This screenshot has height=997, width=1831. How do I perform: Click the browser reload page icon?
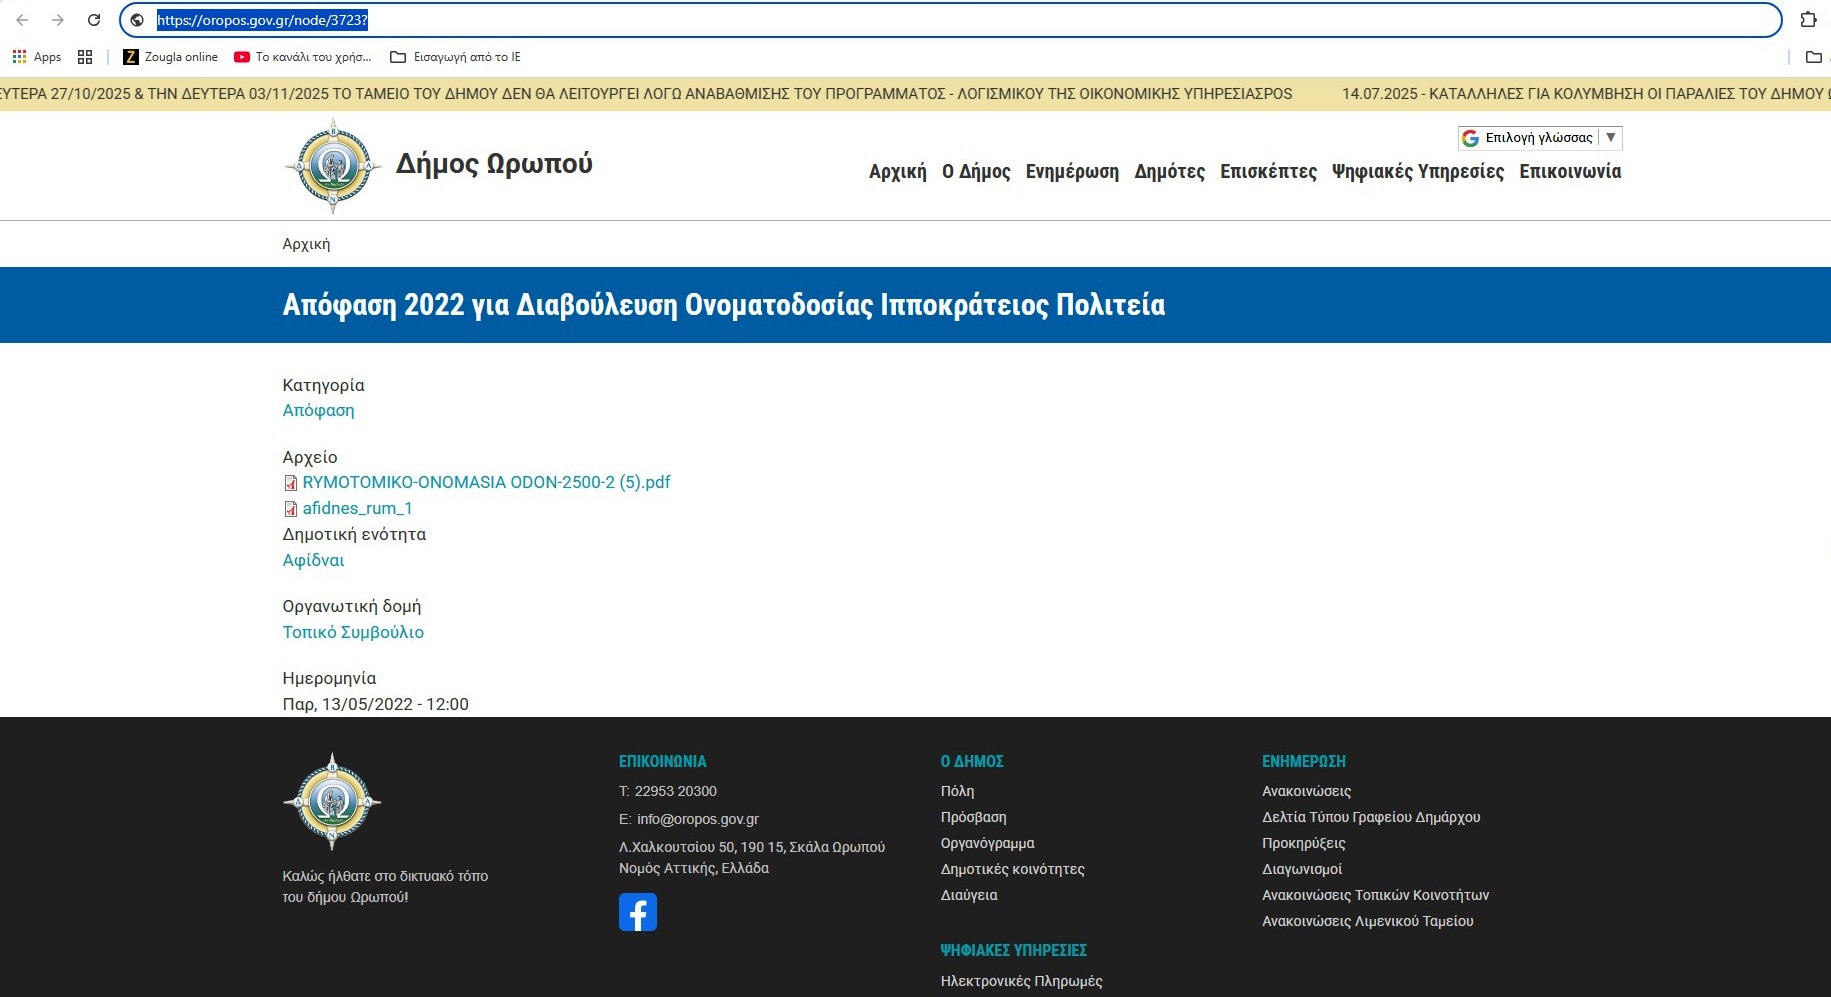94,20
